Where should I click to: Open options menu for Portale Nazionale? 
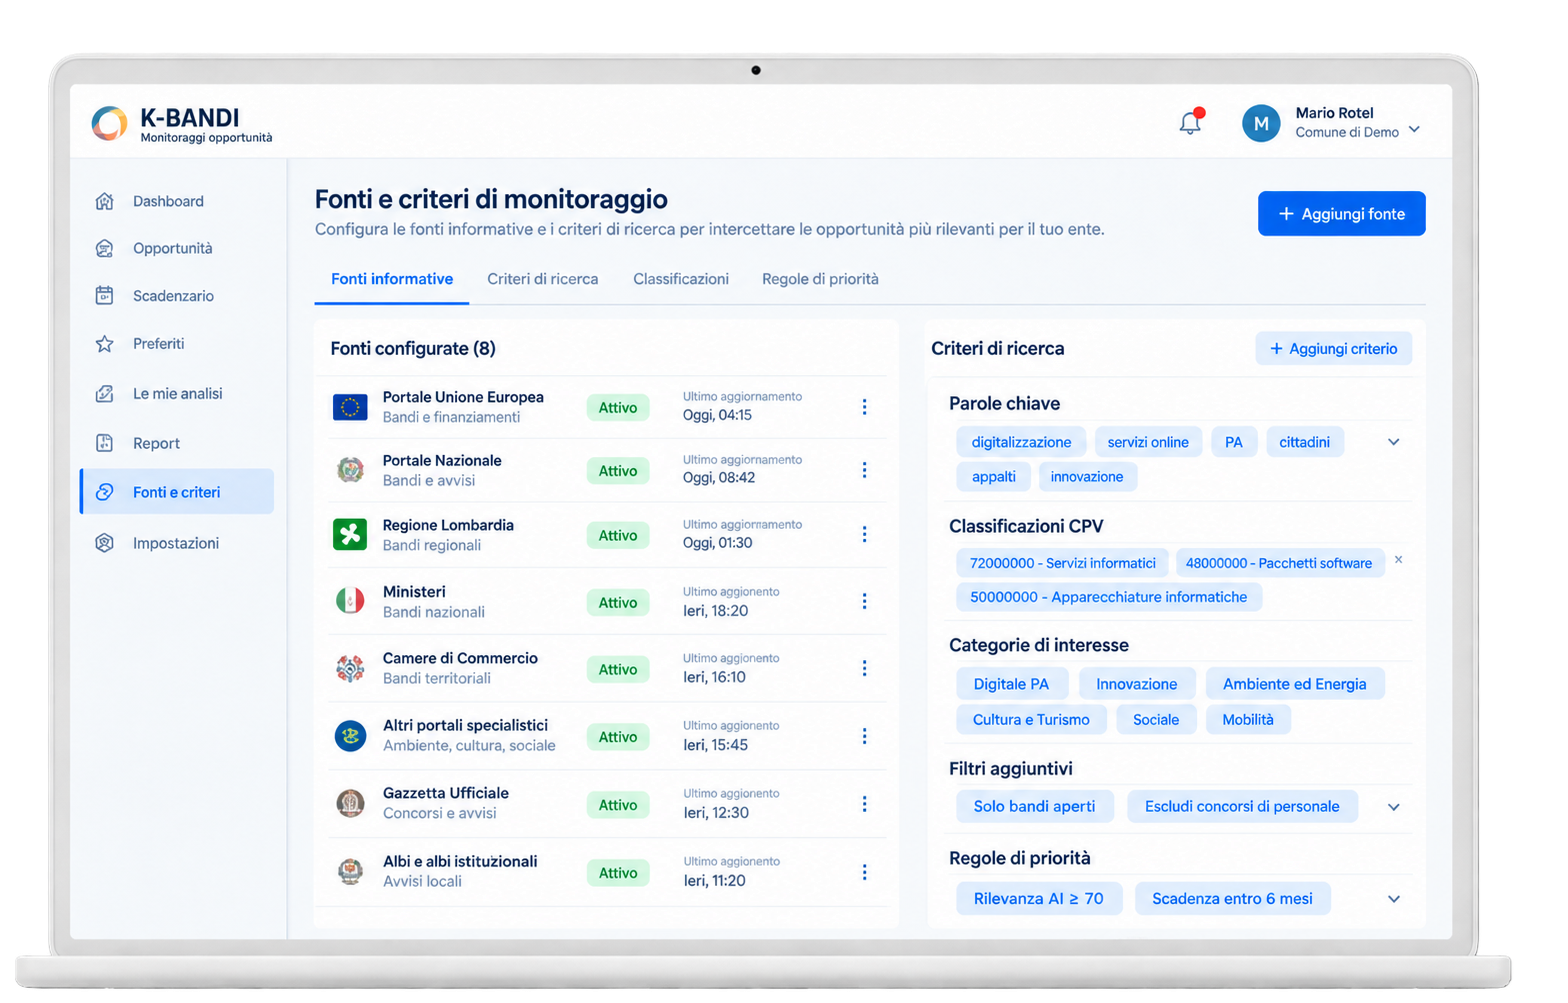(x=864, y=470)
